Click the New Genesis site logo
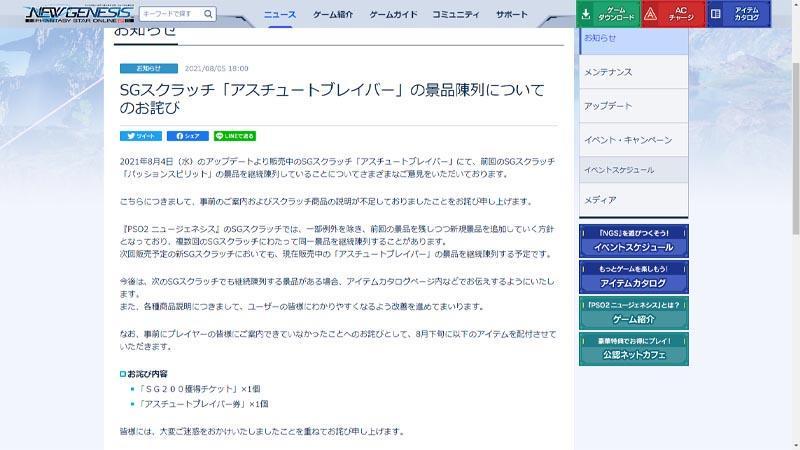Viewport: 800px width, 450px height. click(x=79, y=14)
